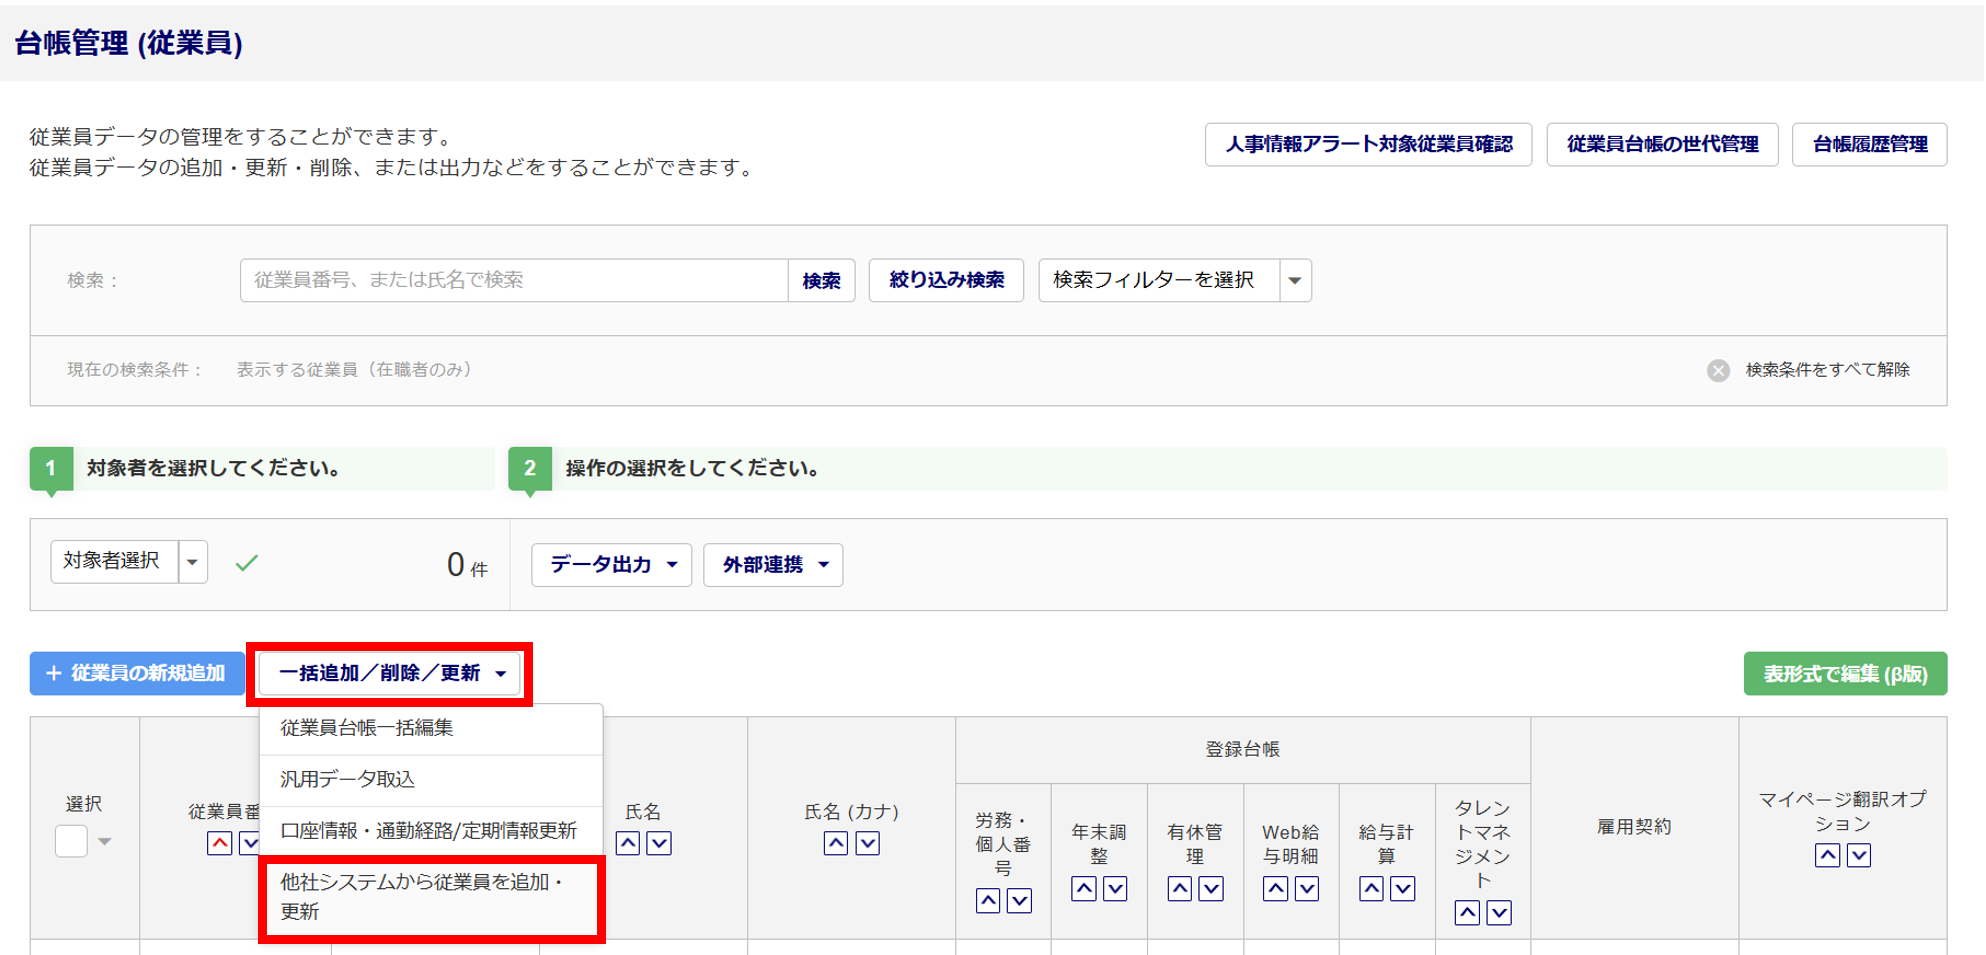Focus the employee number or name search field
Viewport: 1986px width, 955px height.
pos(513,280)
